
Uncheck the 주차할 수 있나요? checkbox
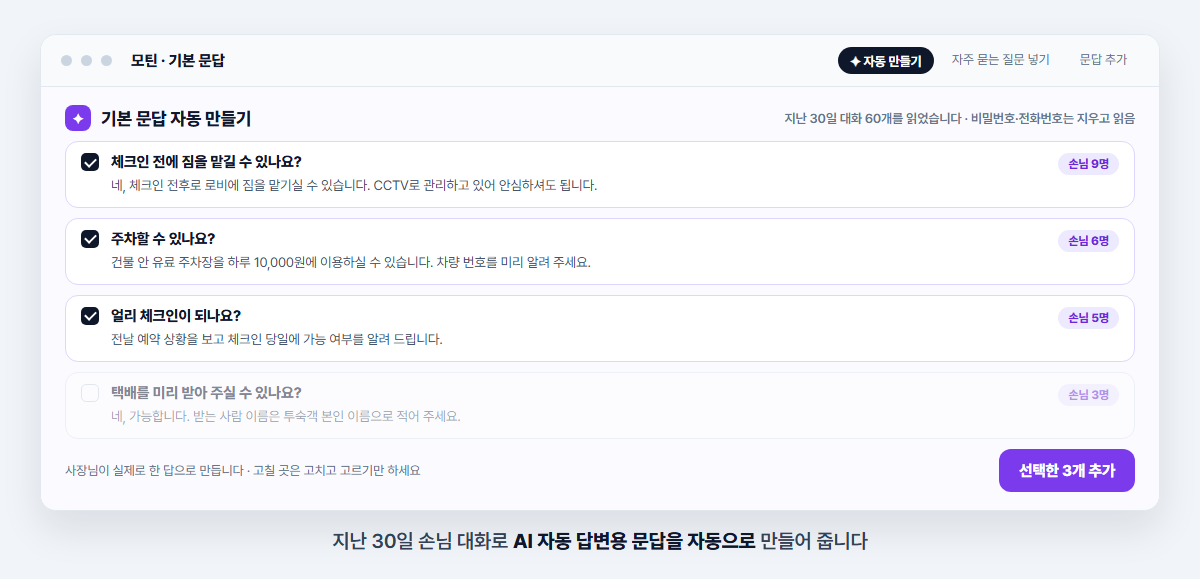click(90, 239)
